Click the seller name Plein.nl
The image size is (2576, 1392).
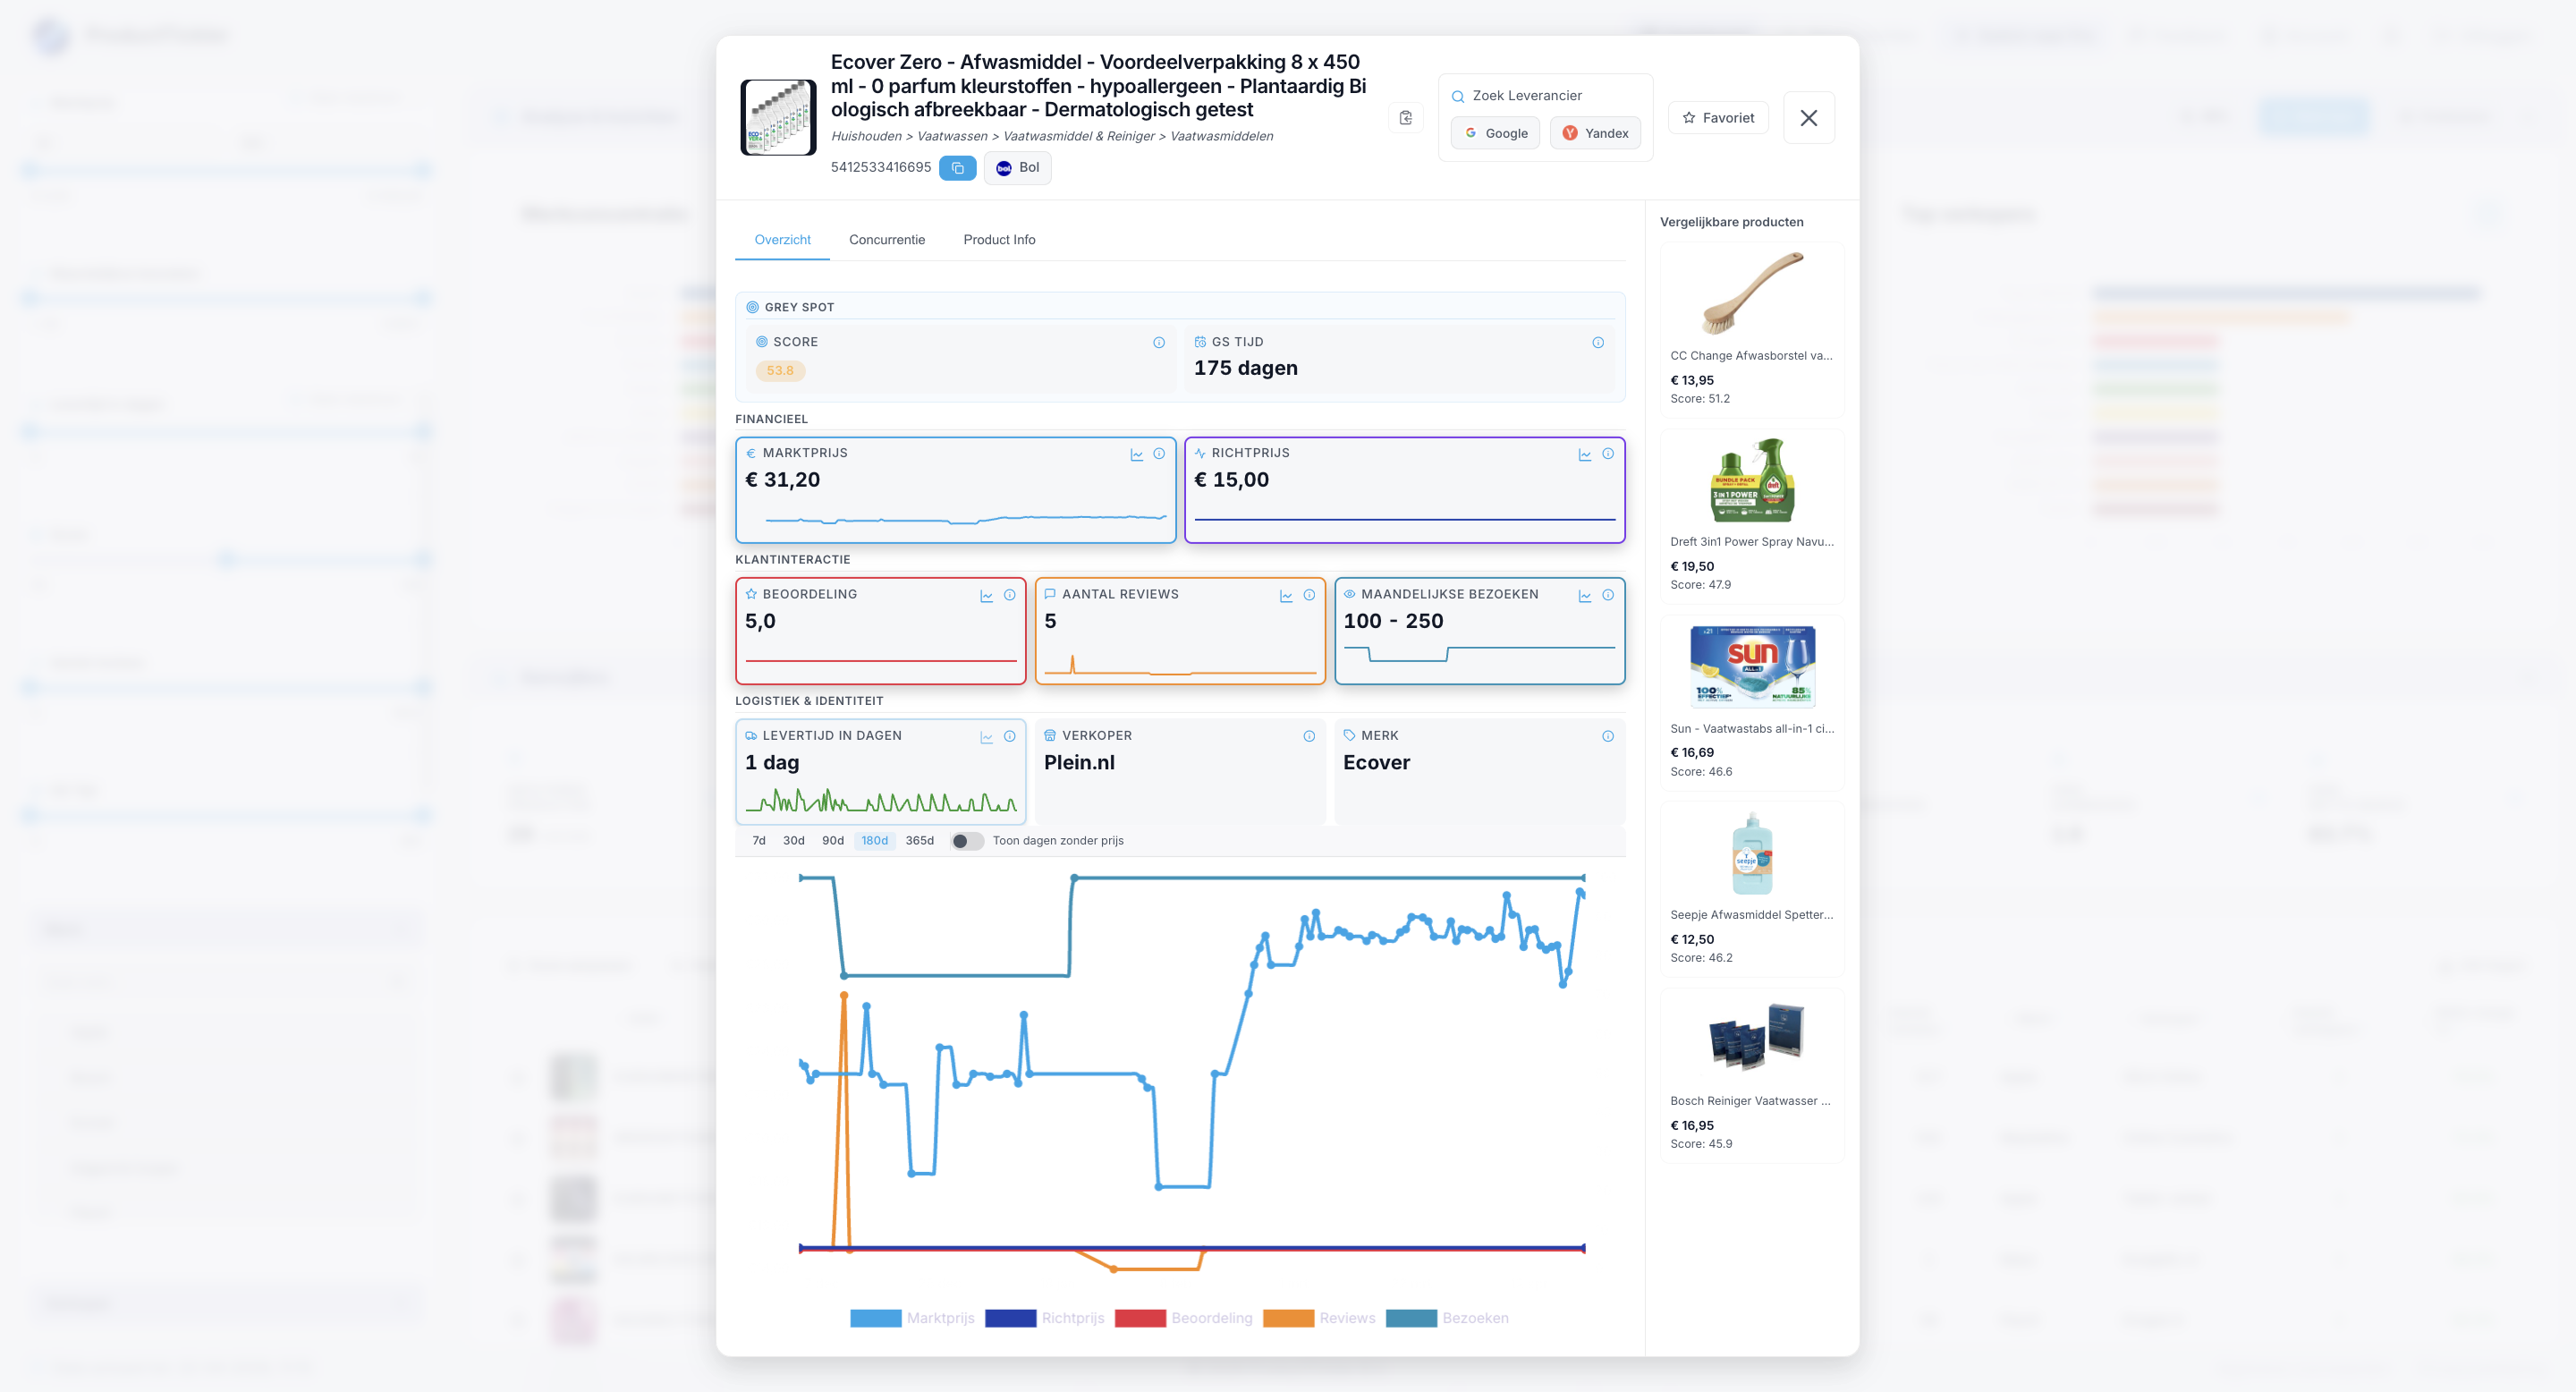pos(1079,763)
